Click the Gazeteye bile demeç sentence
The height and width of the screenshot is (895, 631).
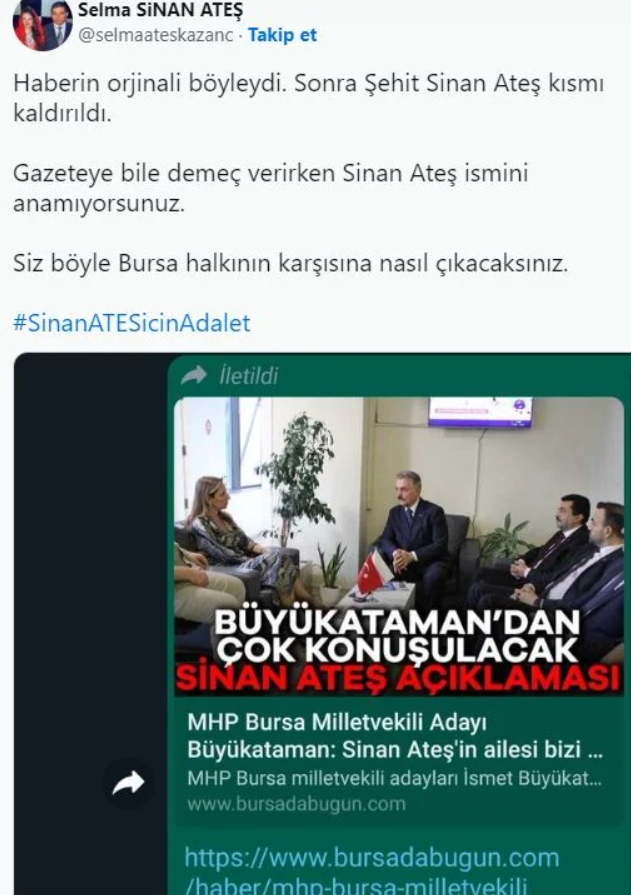point(270,188)
